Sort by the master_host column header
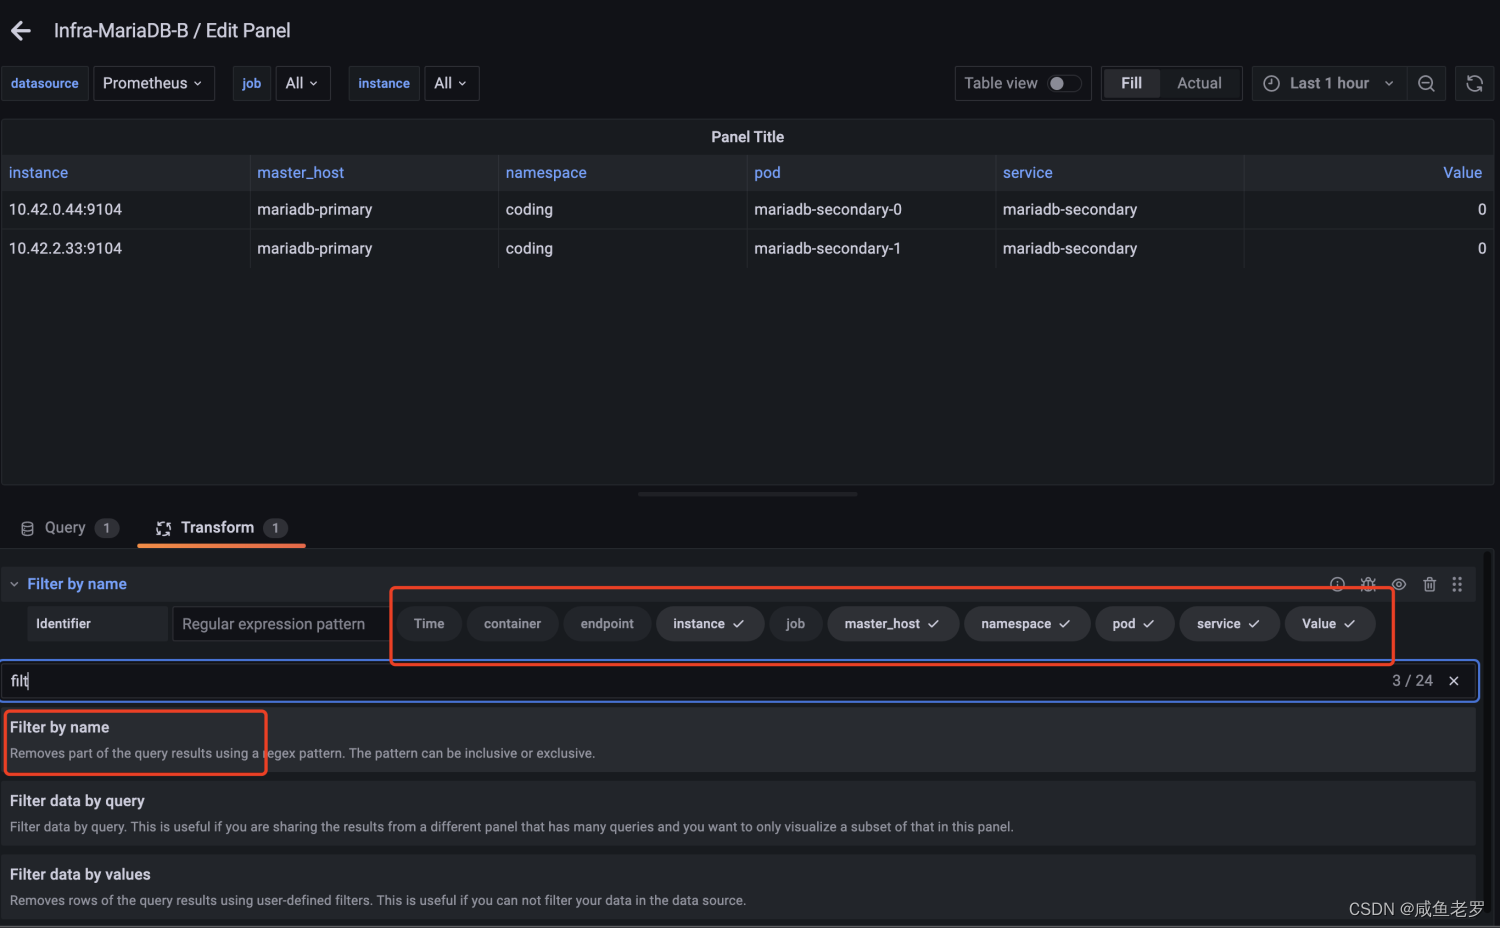This screenshot has height=928, width=1500. click(300, 173)
